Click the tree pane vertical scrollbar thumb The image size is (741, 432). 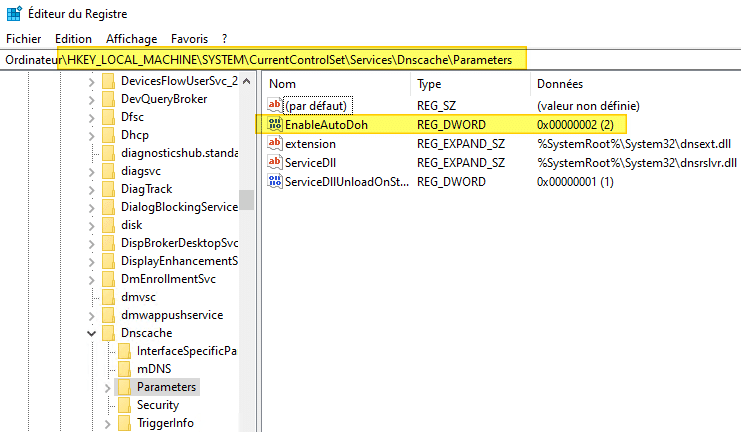point(246,199)
